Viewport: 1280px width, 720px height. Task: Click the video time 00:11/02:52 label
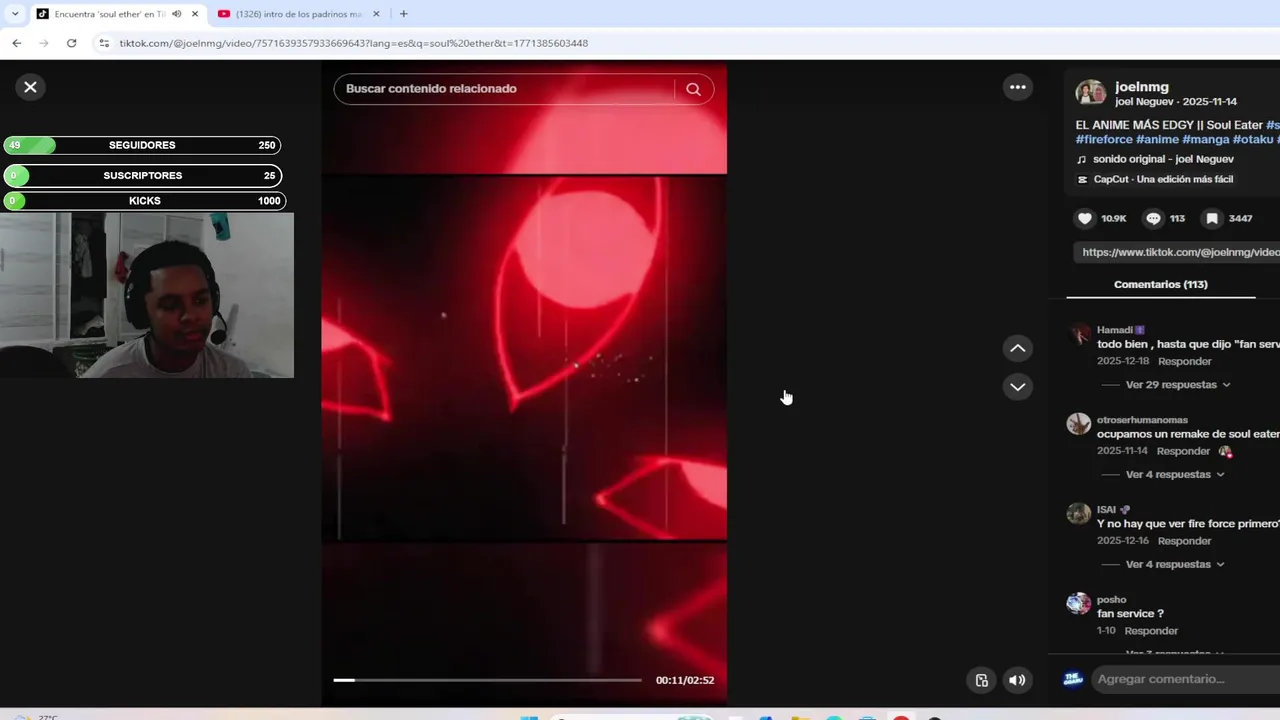click(685, 680)
